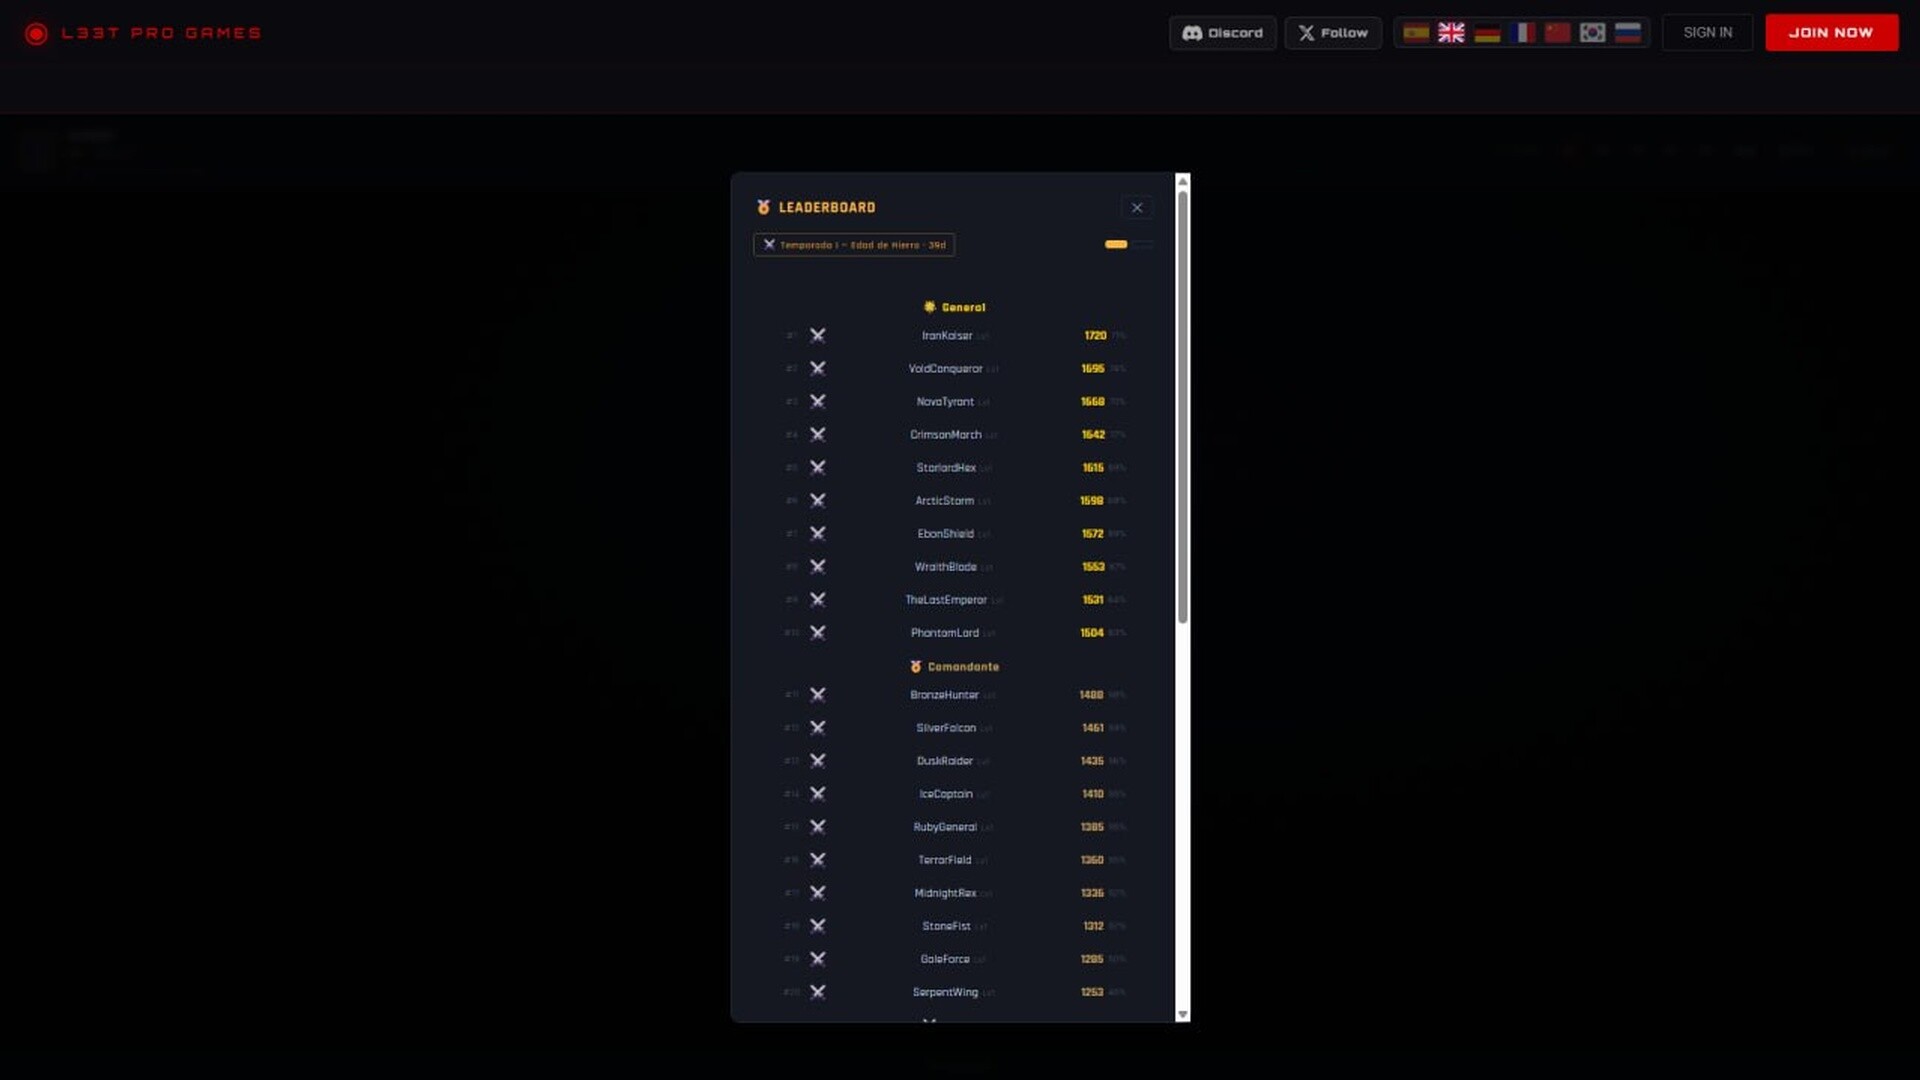Click the L33T Pro Games logo
Viewport: 1920px width, 1080px height.
click(x=143, y=33)
